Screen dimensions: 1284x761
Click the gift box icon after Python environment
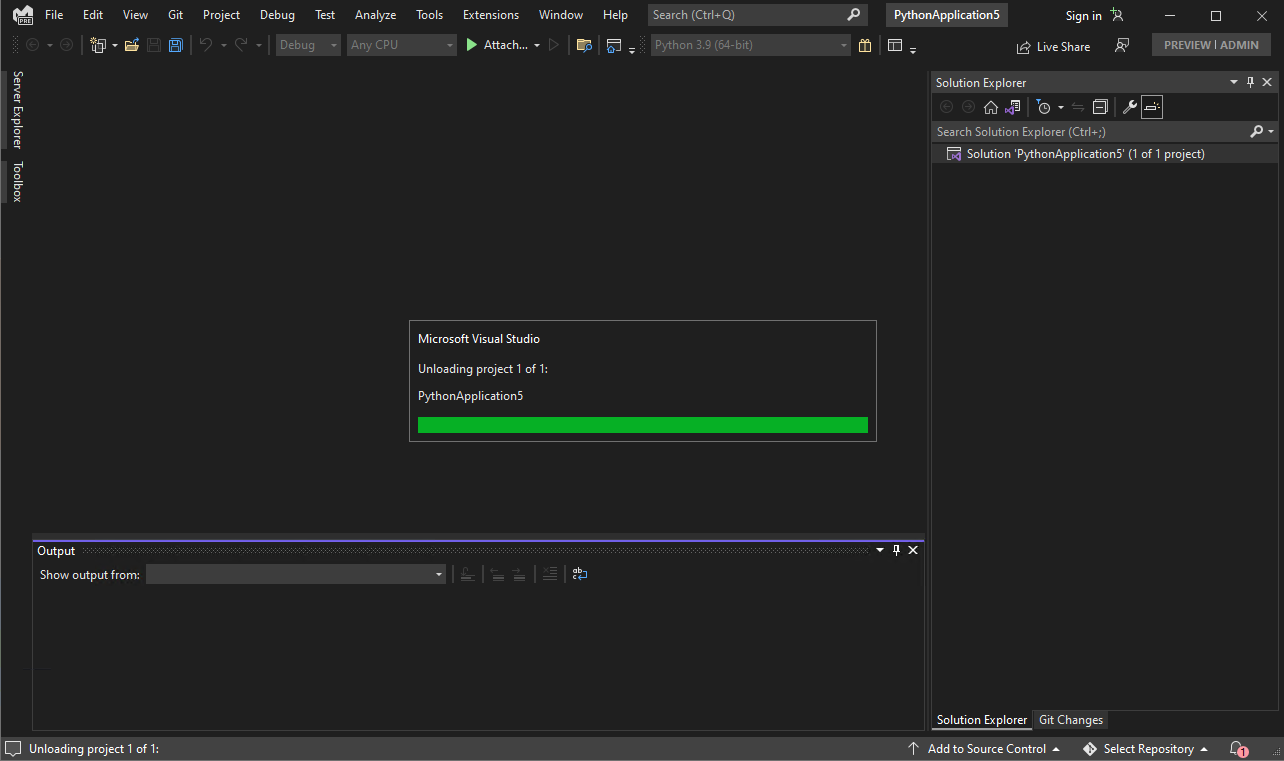coord(865,45)
